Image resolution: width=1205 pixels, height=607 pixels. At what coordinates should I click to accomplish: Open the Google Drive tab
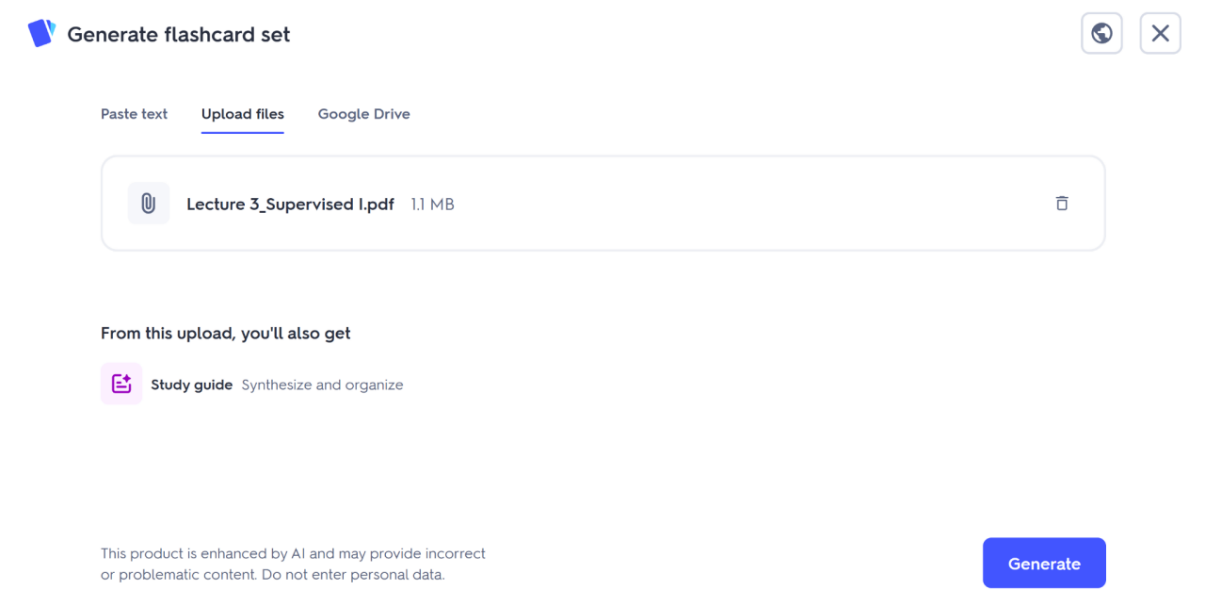[364, 114]
